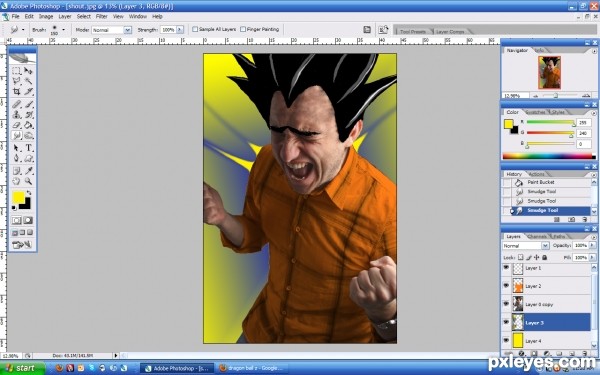Delete current state in History panel

click(584, 220)
